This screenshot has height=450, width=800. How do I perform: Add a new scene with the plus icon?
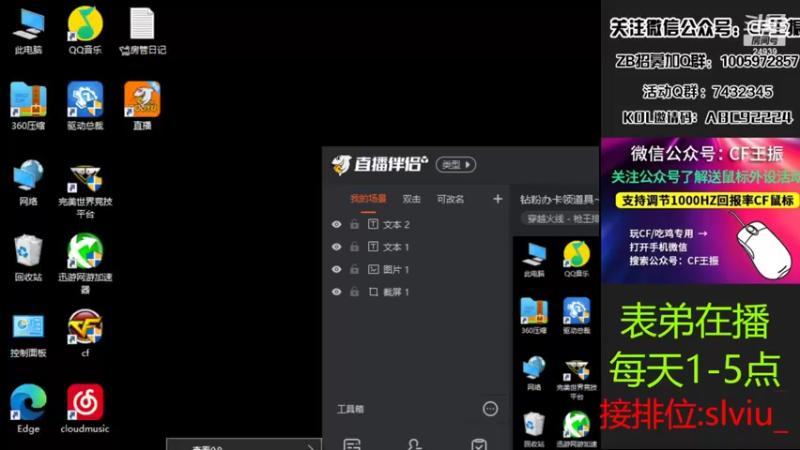497,199
